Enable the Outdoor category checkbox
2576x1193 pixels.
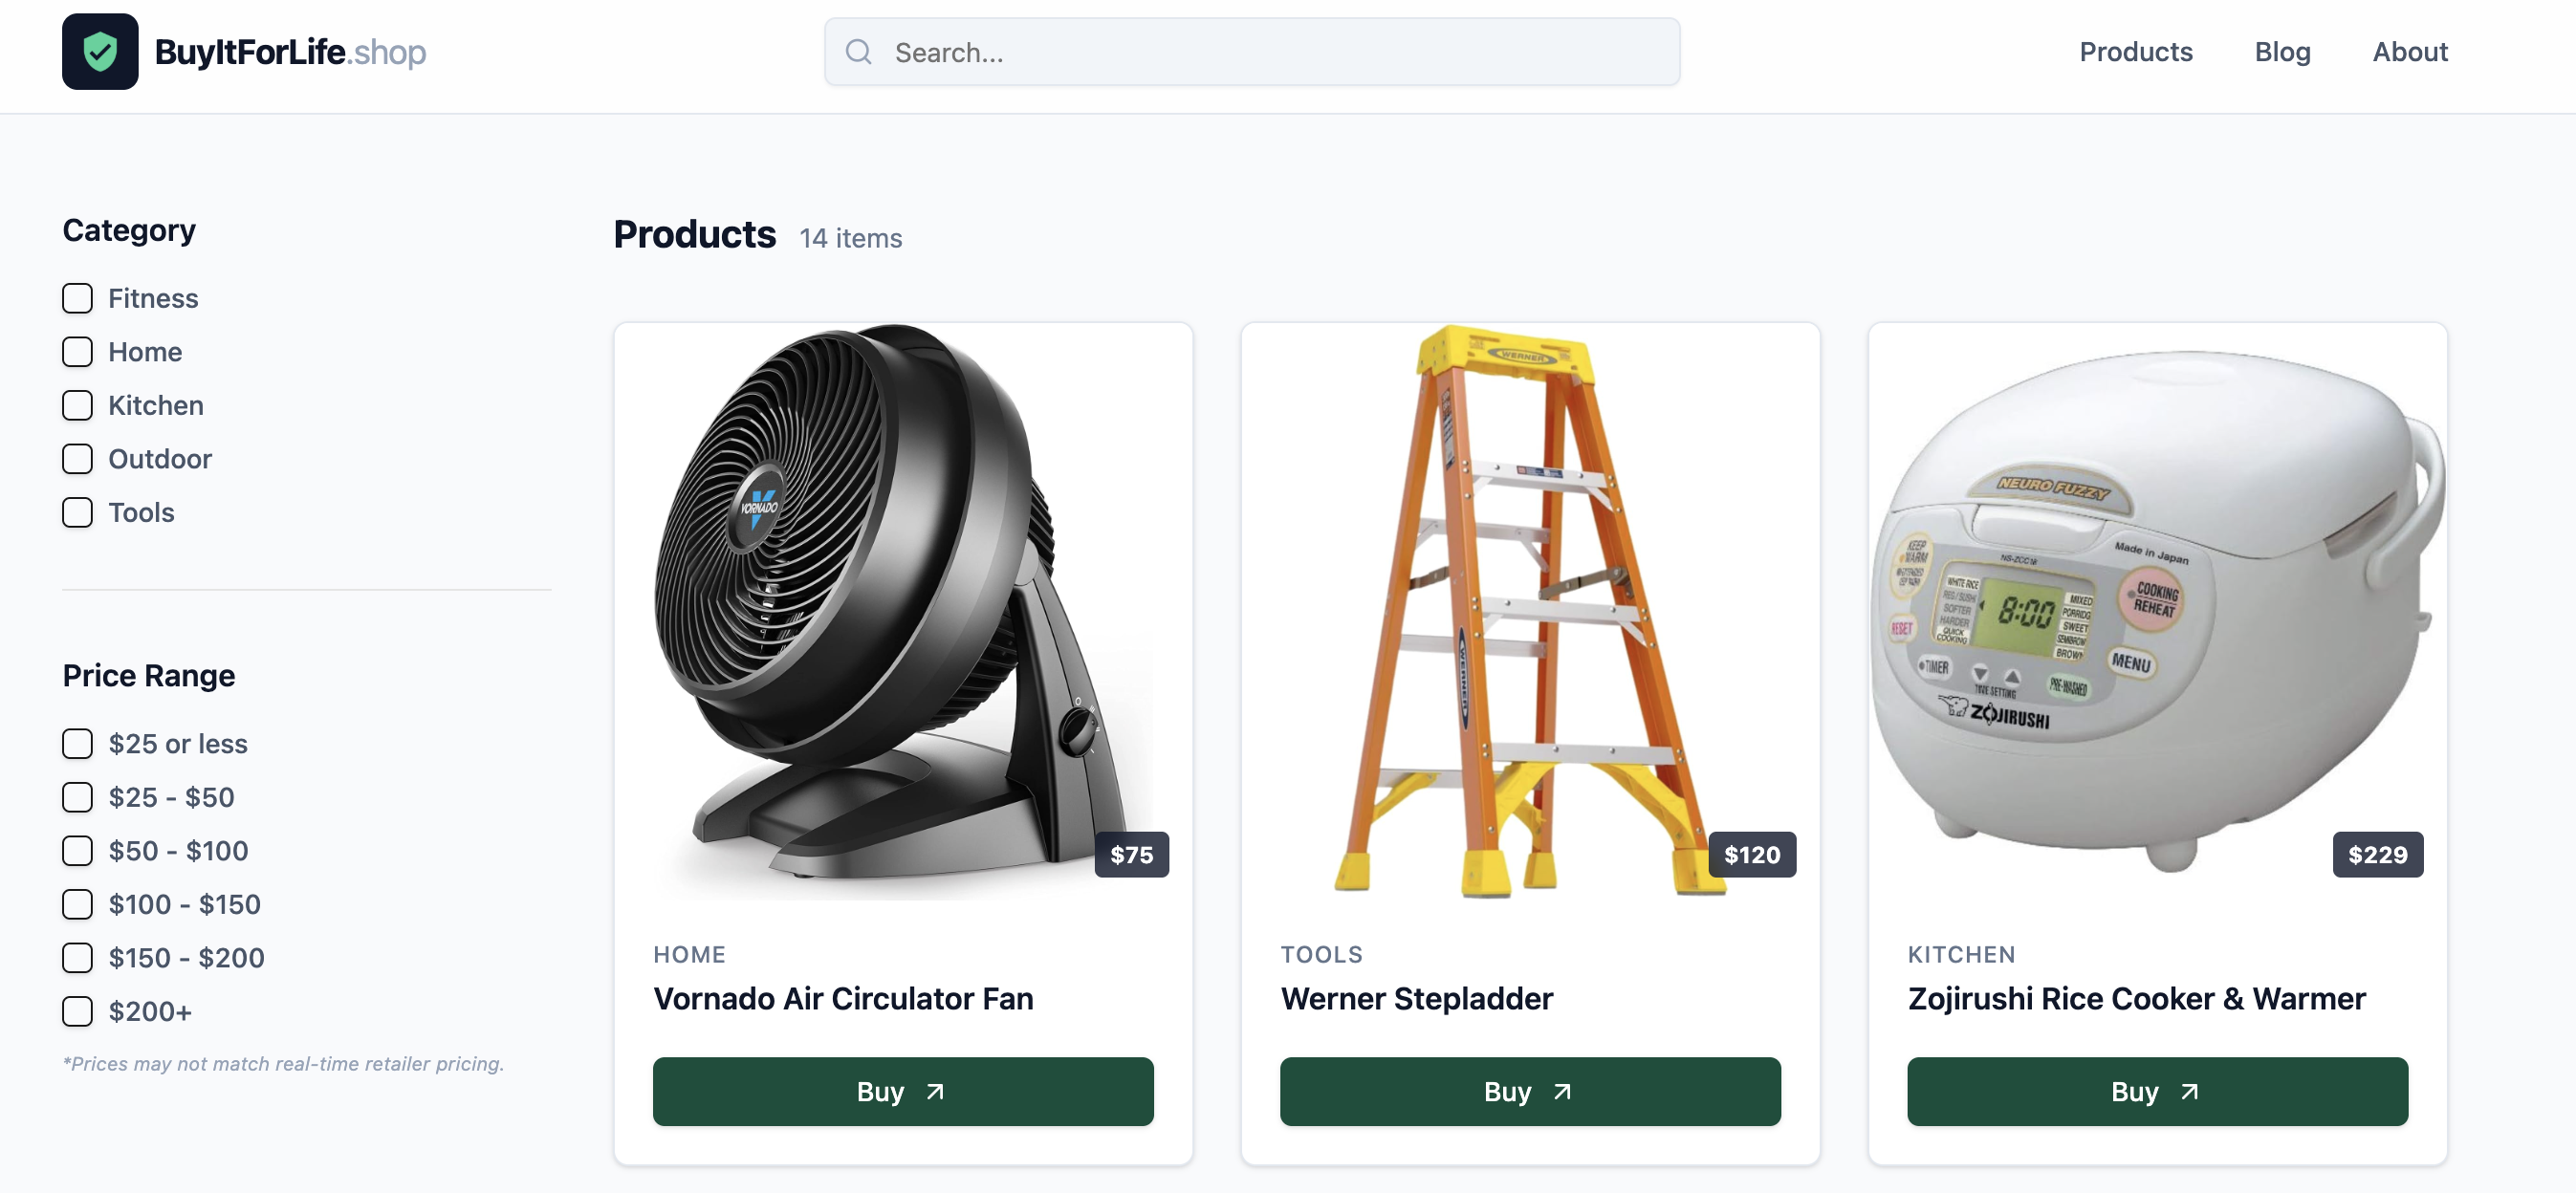tap(77, 458)
